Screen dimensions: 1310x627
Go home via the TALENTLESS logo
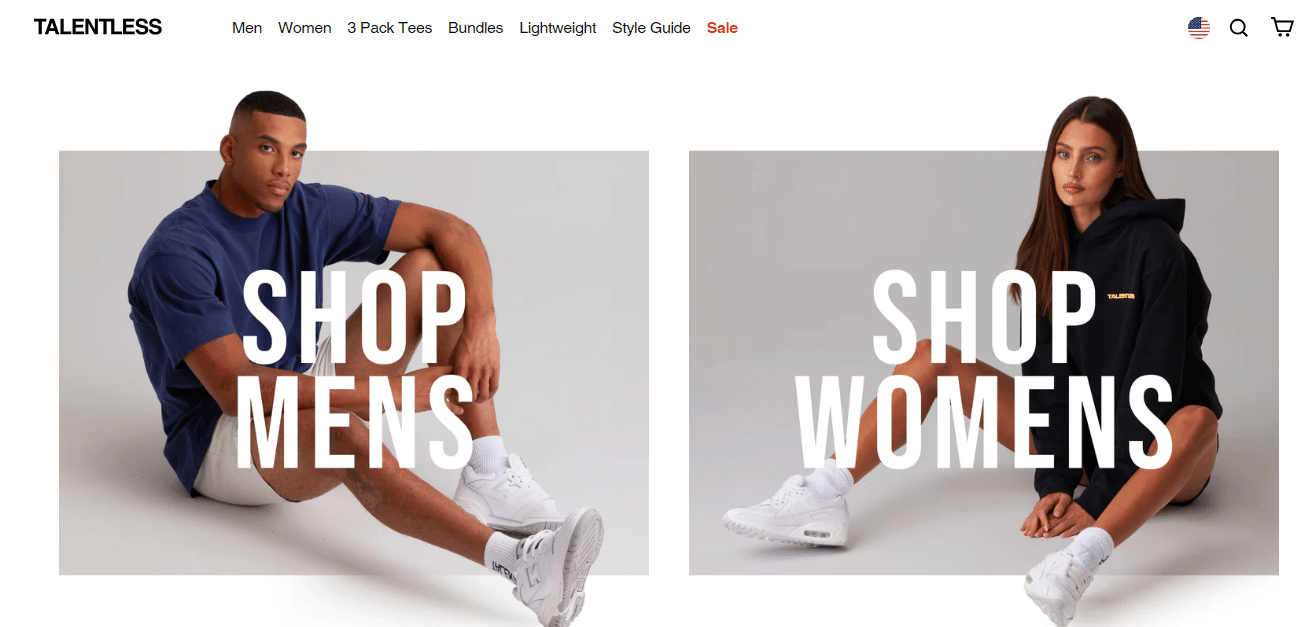tap(97, 27)
